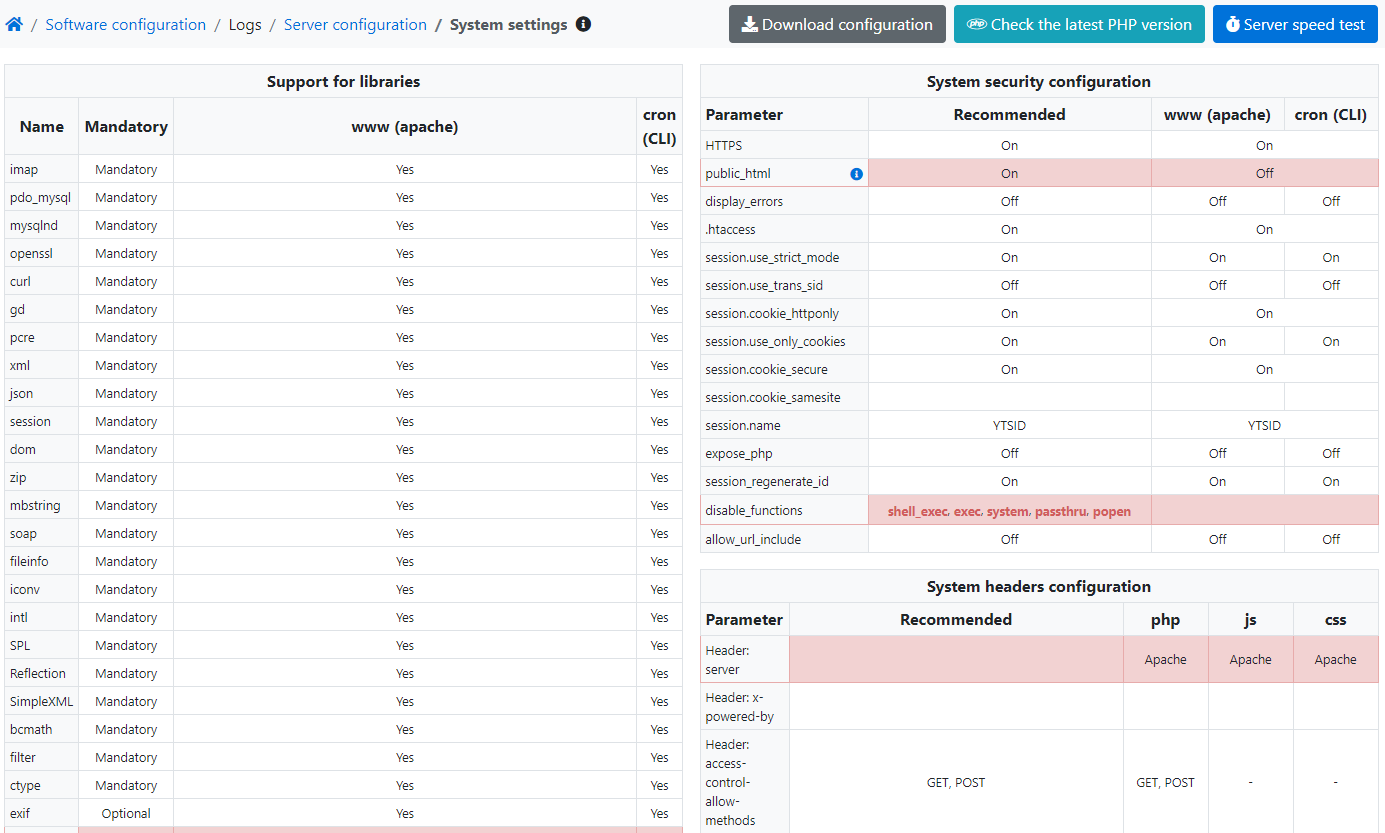Click the imap library name
The height and width of the screenshot is (833, 1385).
[24, 169]
